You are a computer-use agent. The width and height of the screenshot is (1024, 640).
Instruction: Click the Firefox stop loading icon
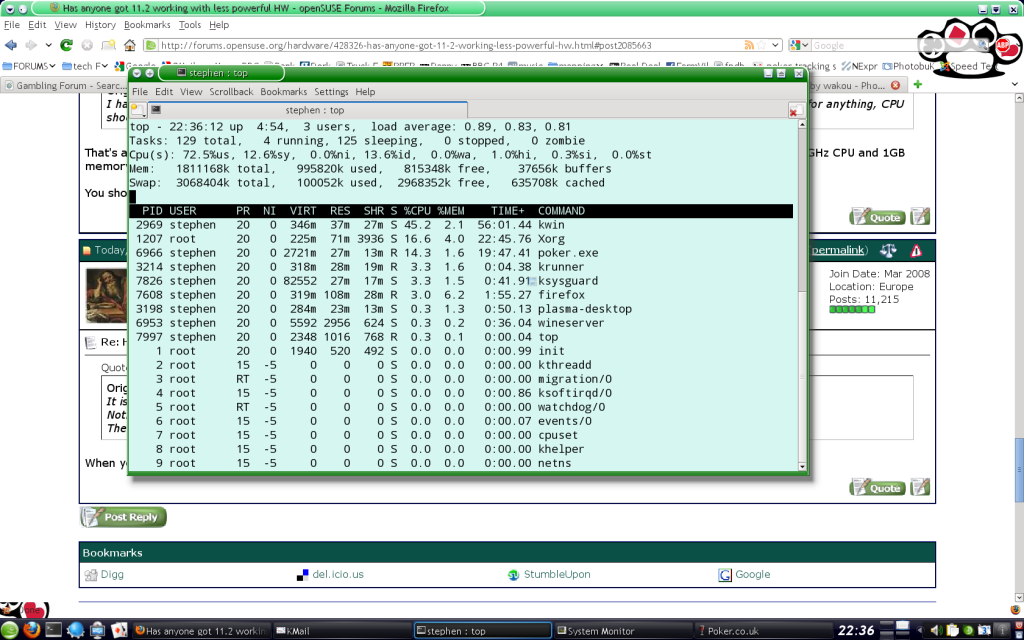pos(86,45)
